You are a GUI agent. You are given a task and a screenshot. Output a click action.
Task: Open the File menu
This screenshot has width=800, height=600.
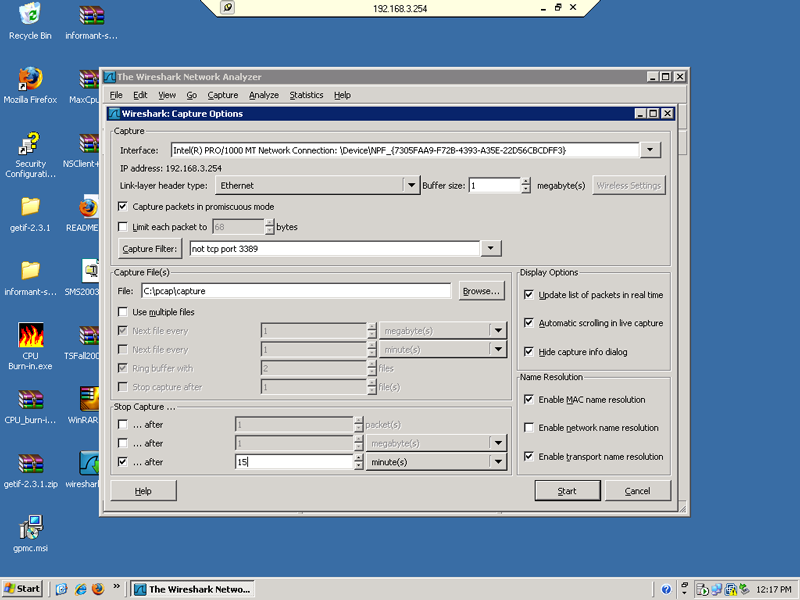tap(116, 95)
